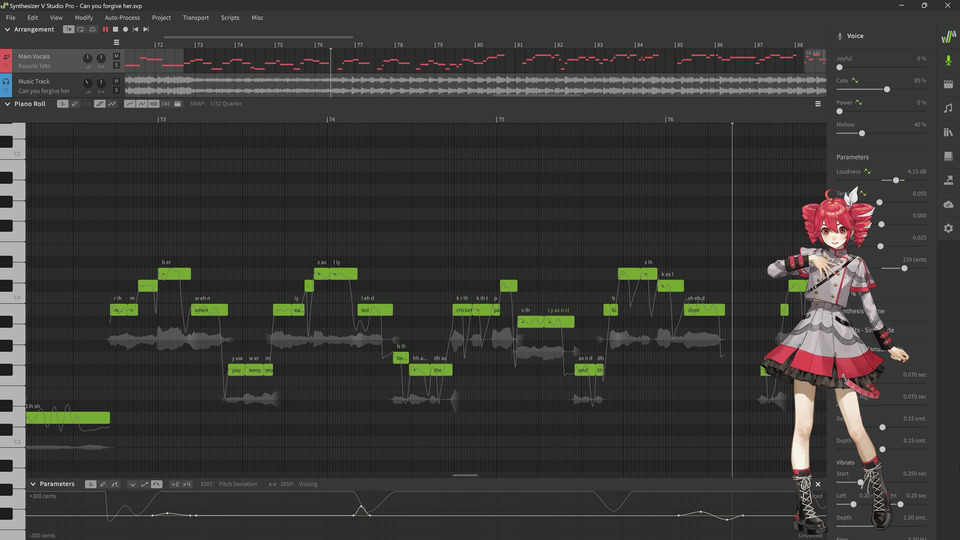The height and width of the screenshot is (540, 960).
Task: Click the Loudness automation curve icon
Action: tap(868, 171)
